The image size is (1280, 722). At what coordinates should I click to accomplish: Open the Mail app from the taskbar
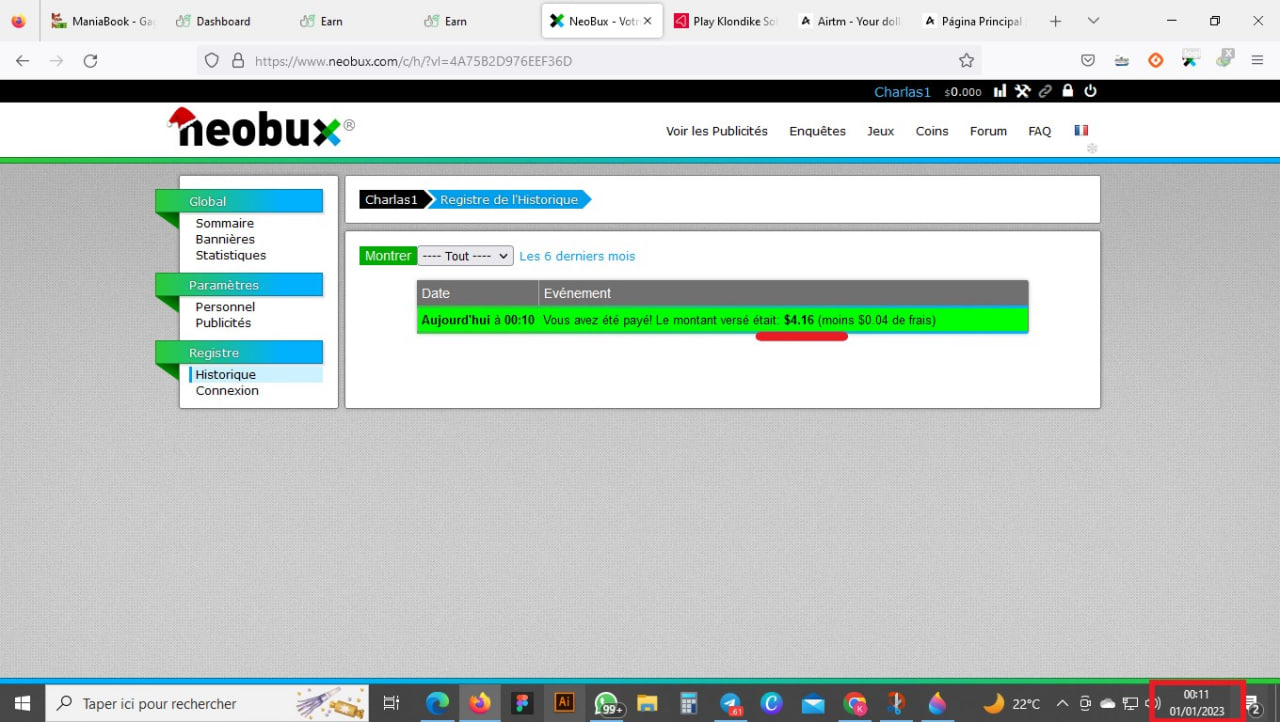(813, 703)
